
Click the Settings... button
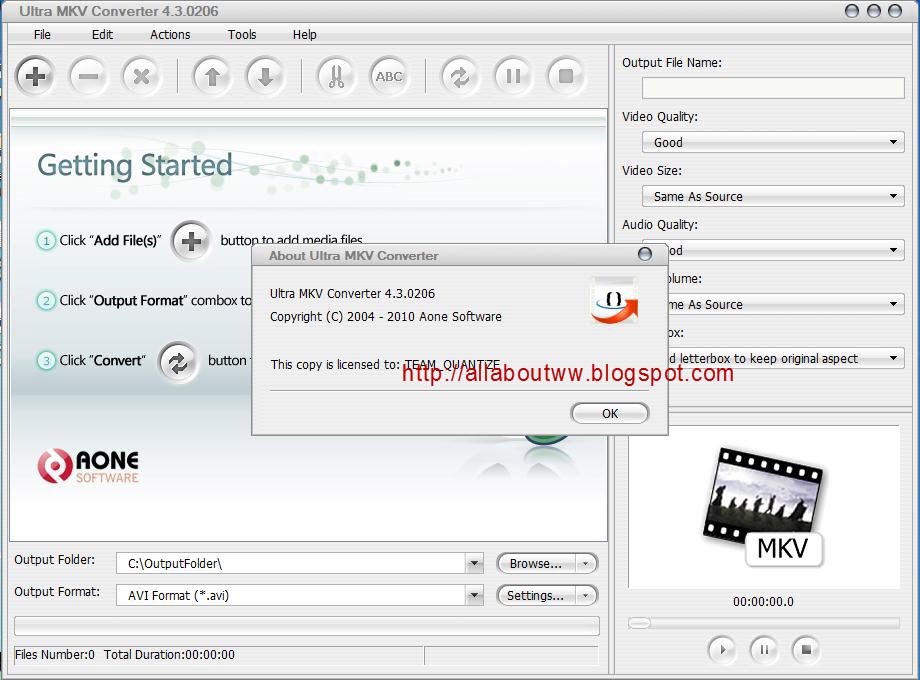(536, 596)
